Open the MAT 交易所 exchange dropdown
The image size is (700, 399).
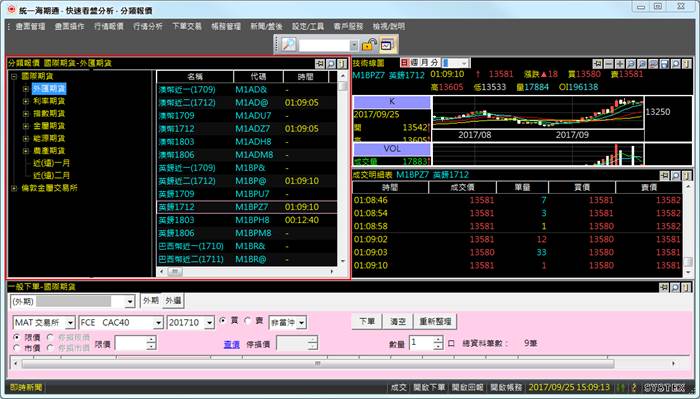tap(71, 323)
